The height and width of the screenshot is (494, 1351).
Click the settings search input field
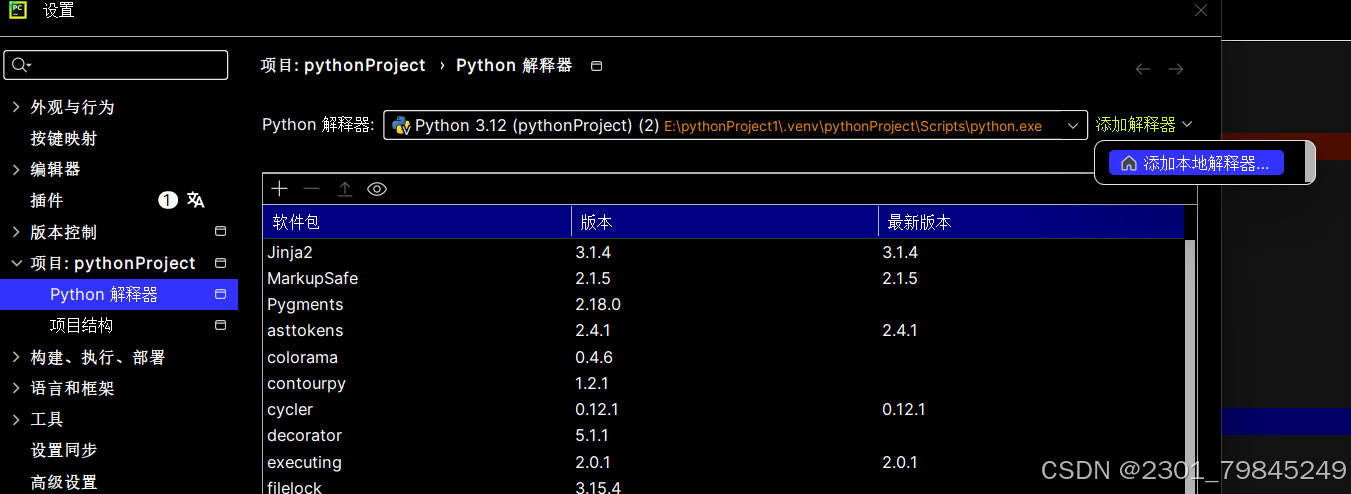coord(116,65)
